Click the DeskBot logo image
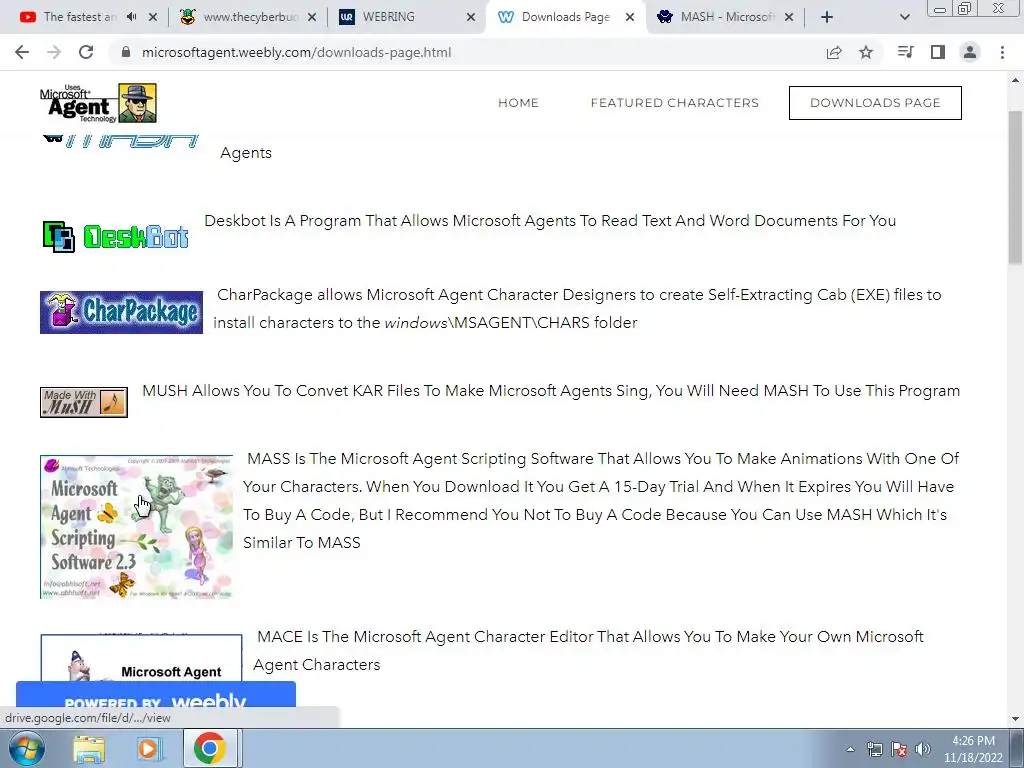The image size is (1024, 768). 116,236
